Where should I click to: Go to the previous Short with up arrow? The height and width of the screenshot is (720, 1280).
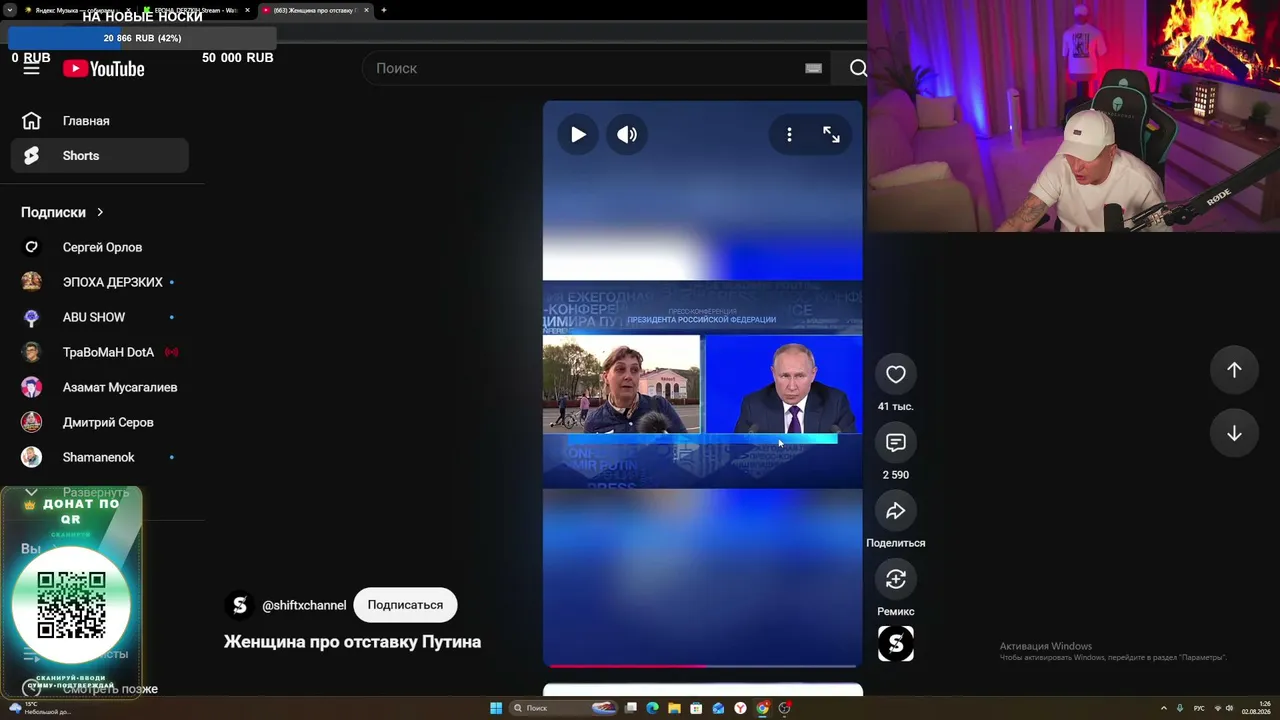[1234, 370]
